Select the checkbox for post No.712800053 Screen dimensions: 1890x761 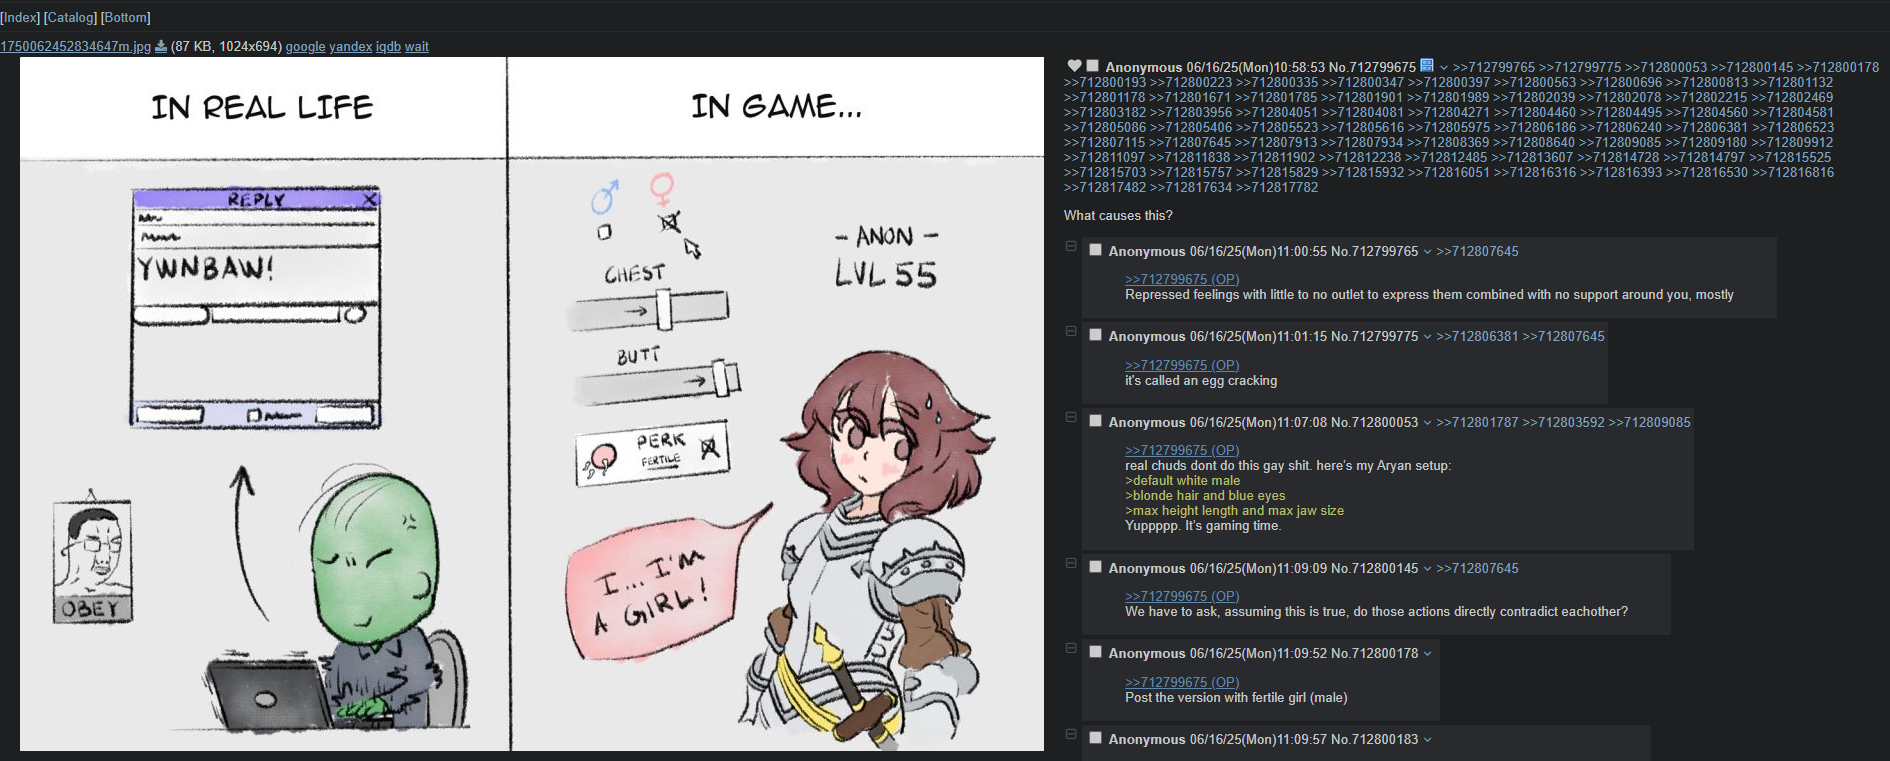[x=1096, y=421]
